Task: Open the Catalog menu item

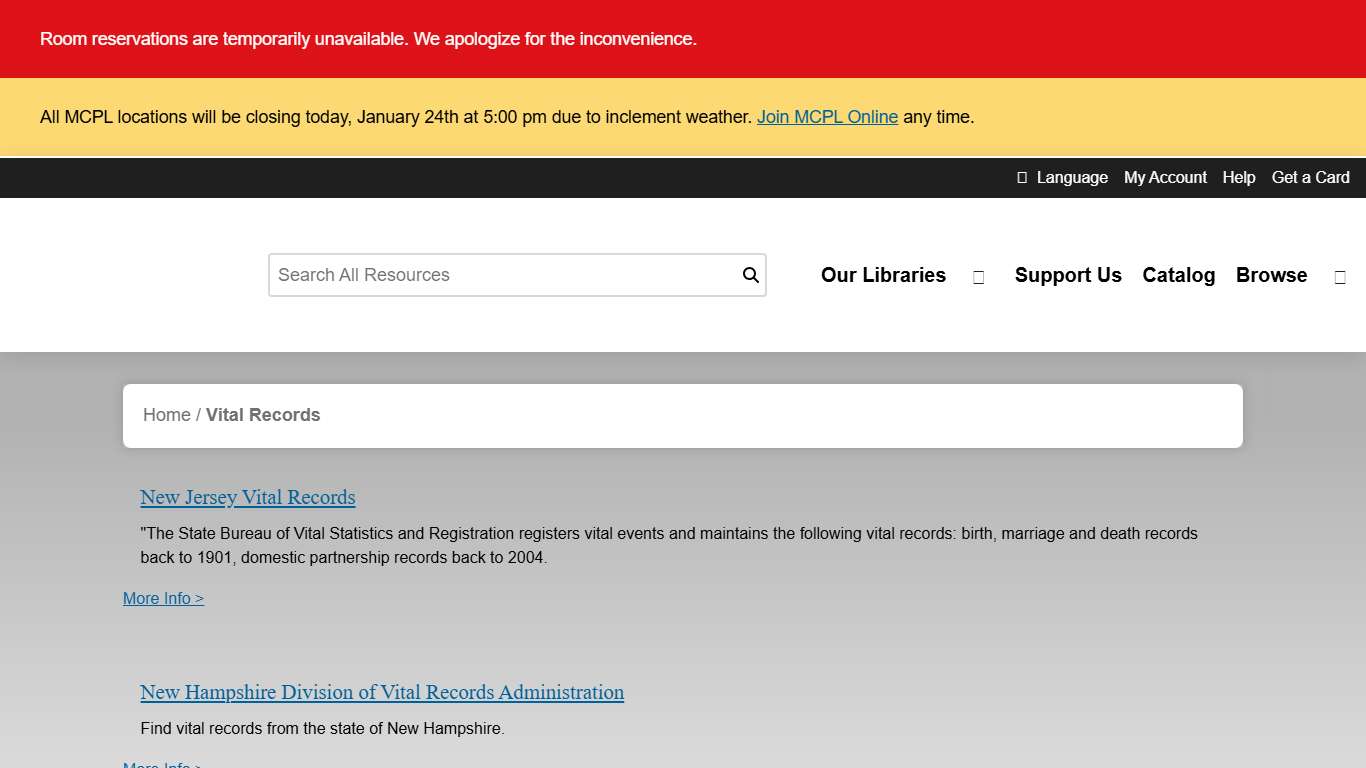Action: pos(1178,275)
